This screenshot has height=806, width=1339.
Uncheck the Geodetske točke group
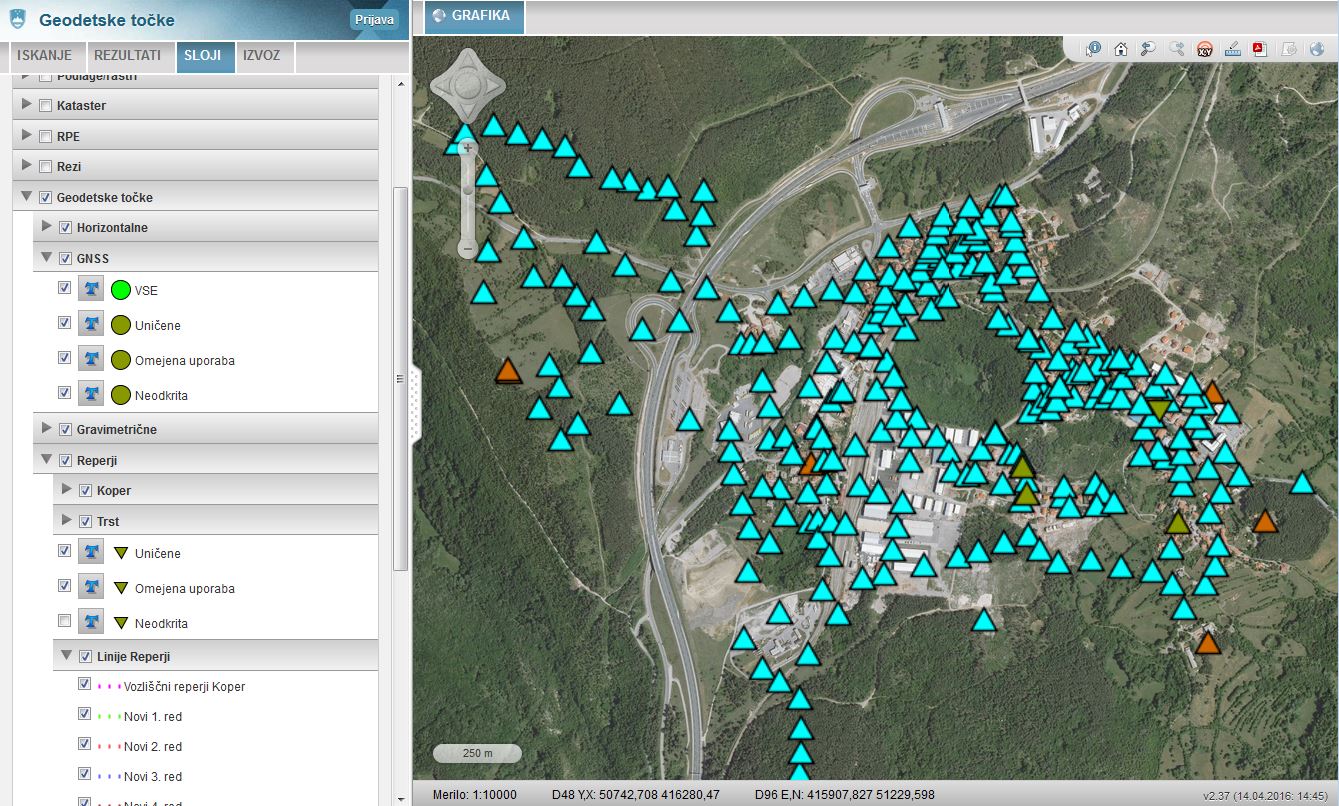pyautogui.click(x=45, y=197)
